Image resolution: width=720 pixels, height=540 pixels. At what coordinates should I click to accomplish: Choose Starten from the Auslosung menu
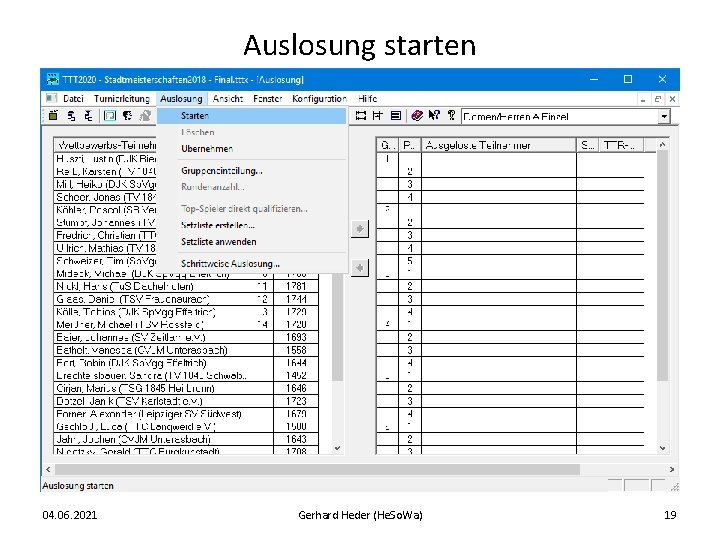[x=252, y=116]
